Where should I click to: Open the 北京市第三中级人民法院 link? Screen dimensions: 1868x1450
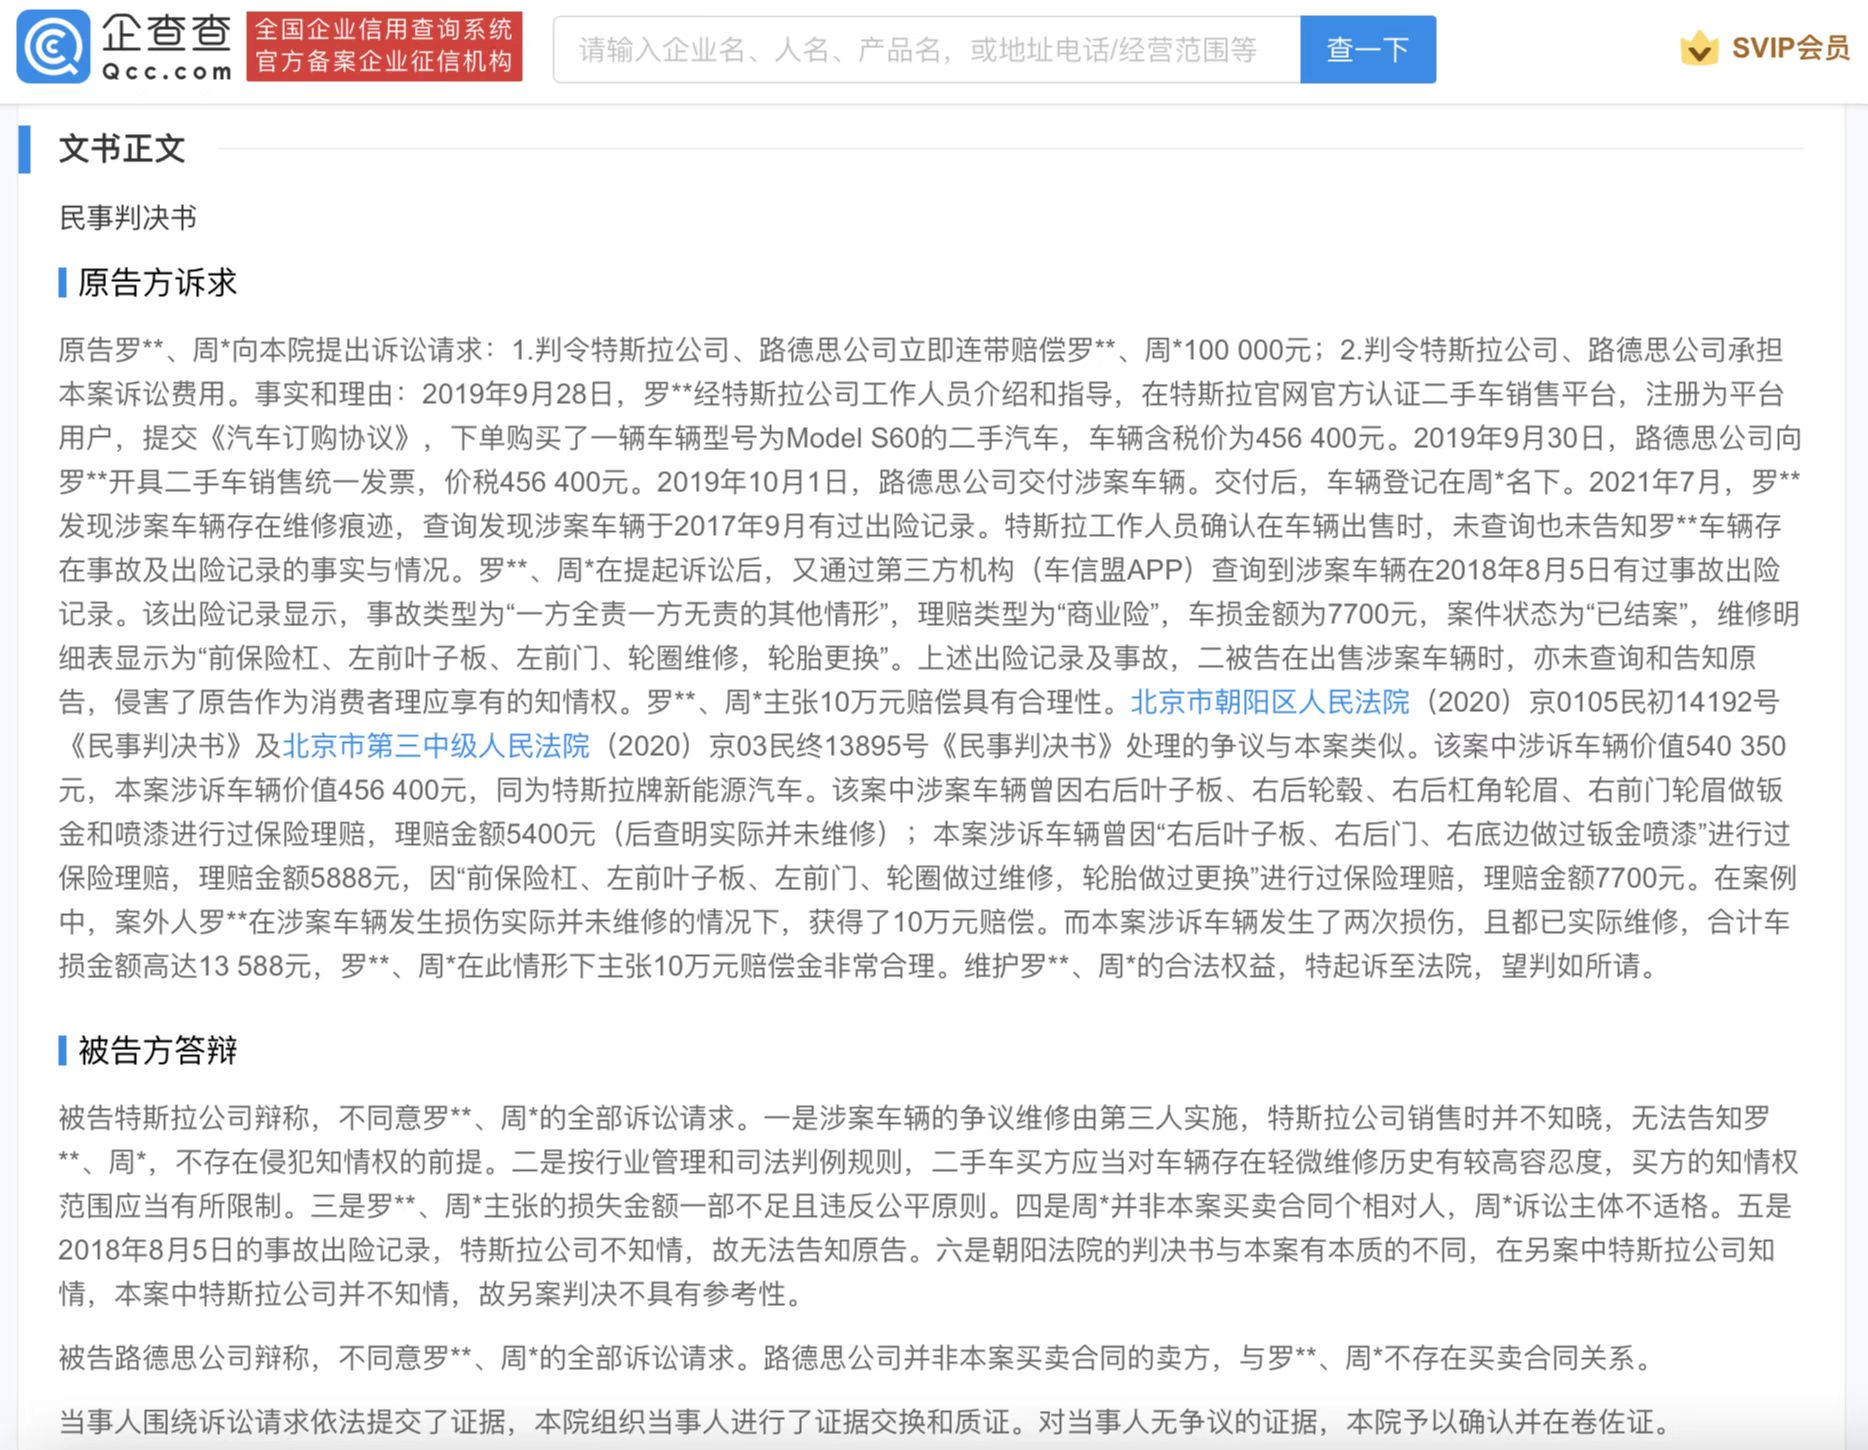(x=436, y=746)
